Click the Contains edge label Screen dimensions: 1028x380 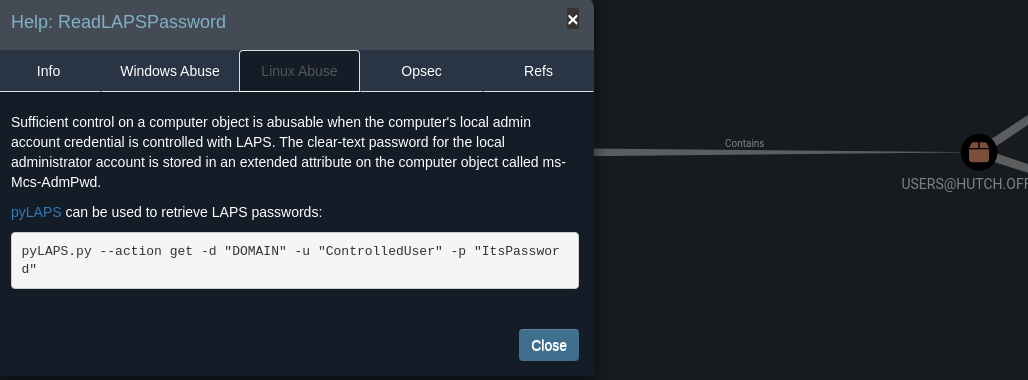point(744,143)
